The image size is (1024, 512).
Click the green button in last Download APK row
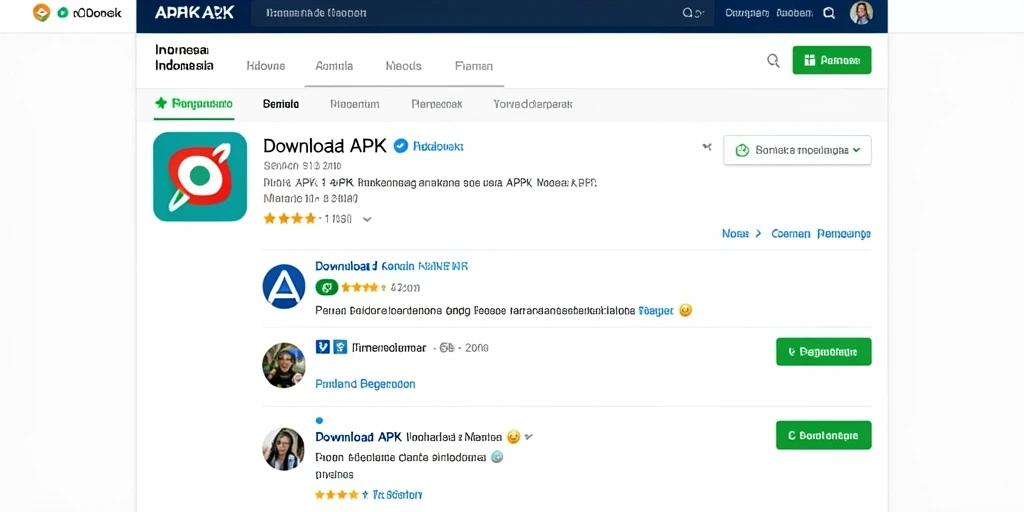click(x=824, y=435)
